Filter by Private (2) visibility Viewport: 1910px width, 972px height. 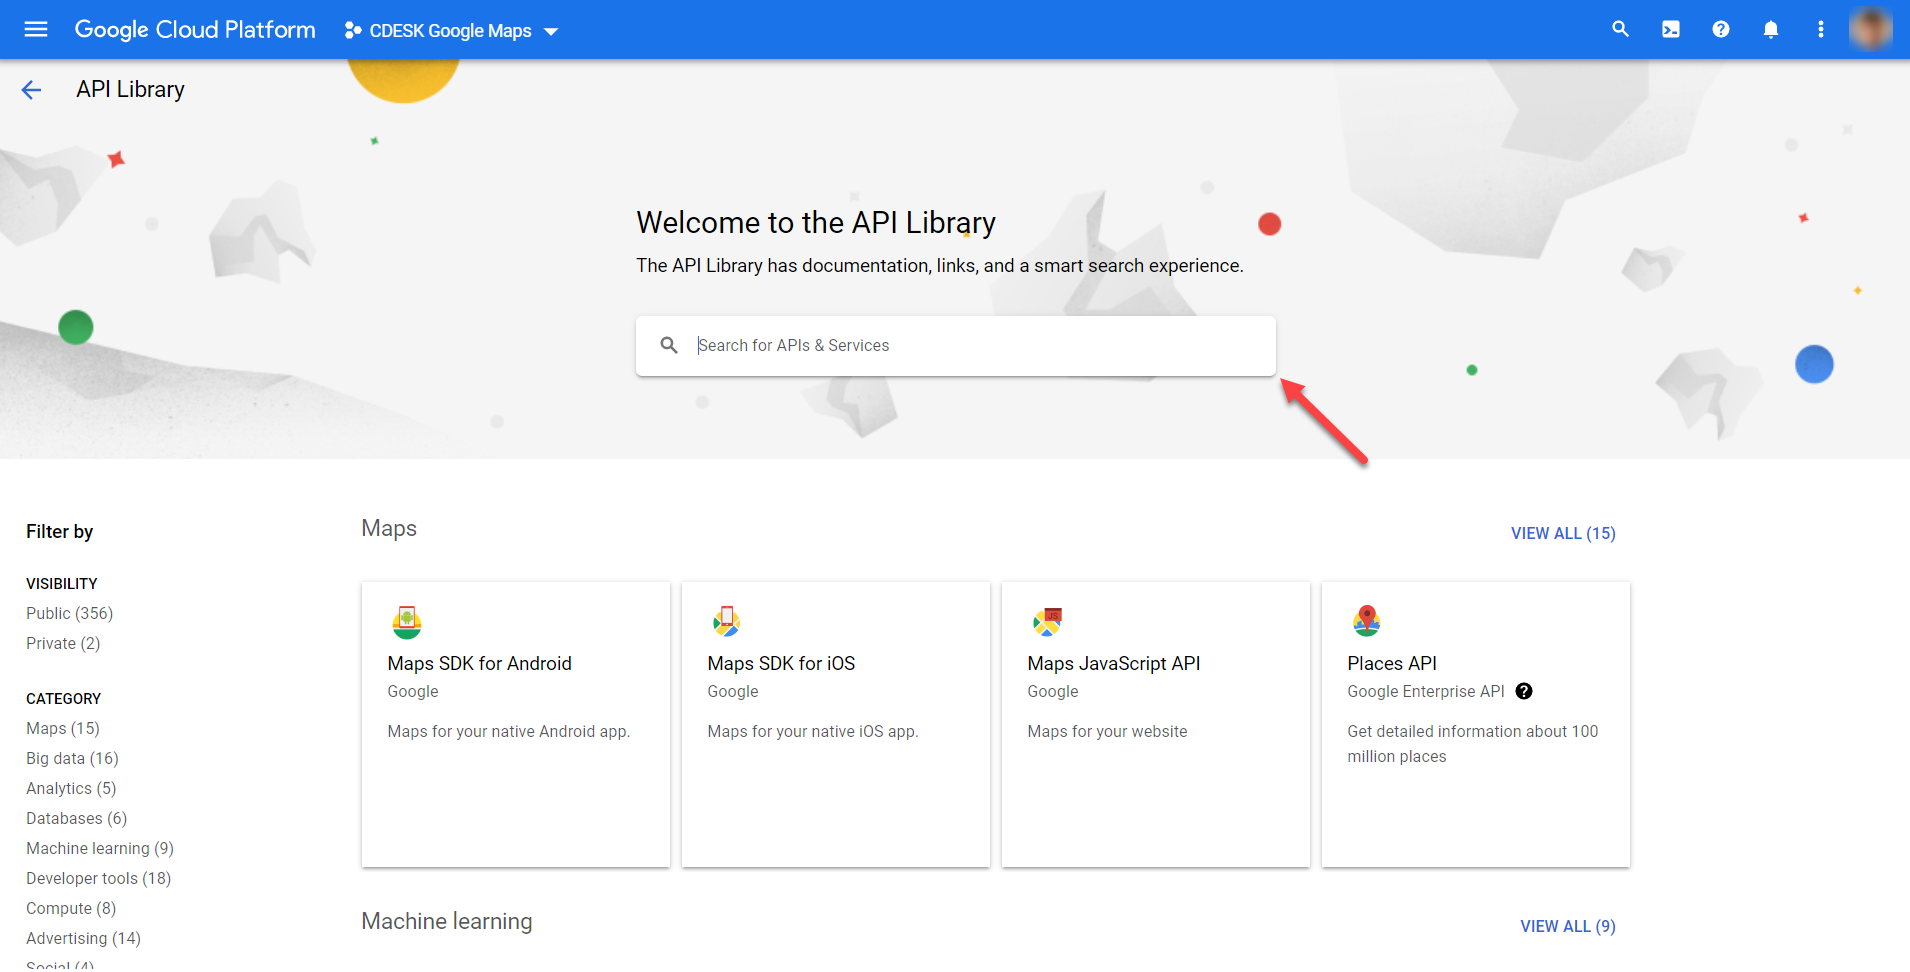pos(63,643)
